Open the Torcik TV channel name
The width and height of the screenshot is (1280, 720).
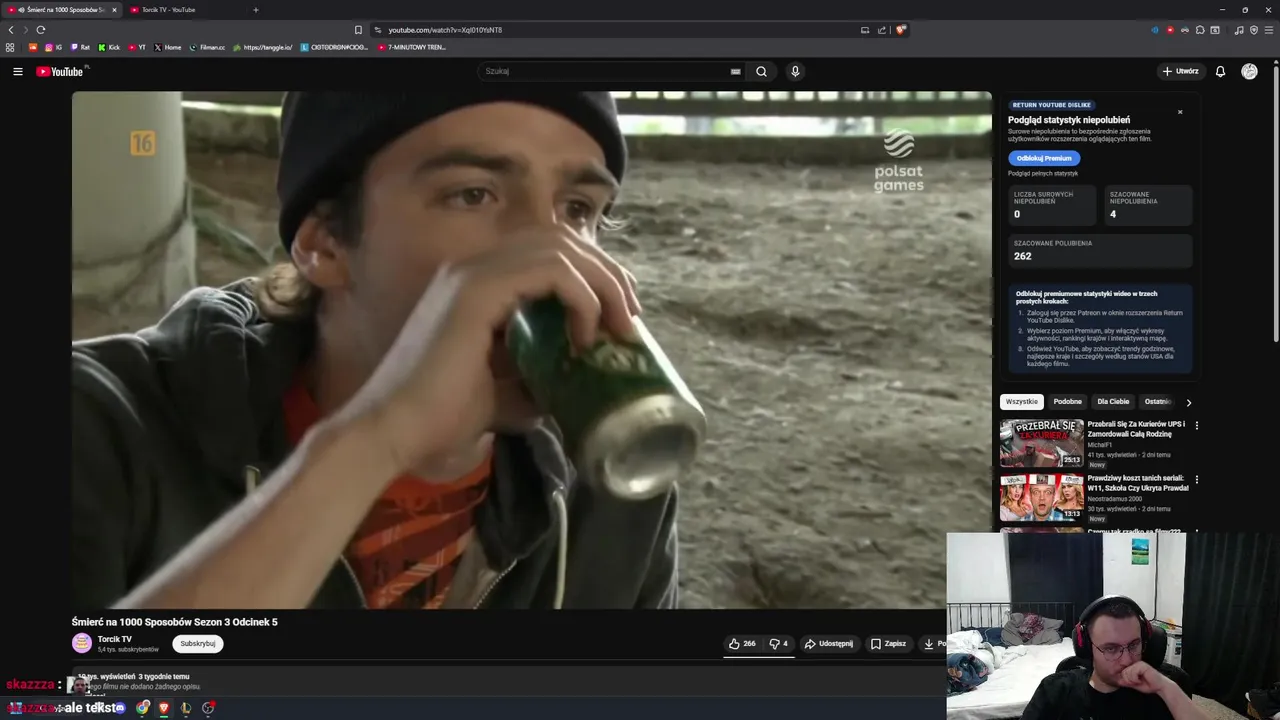114,639
